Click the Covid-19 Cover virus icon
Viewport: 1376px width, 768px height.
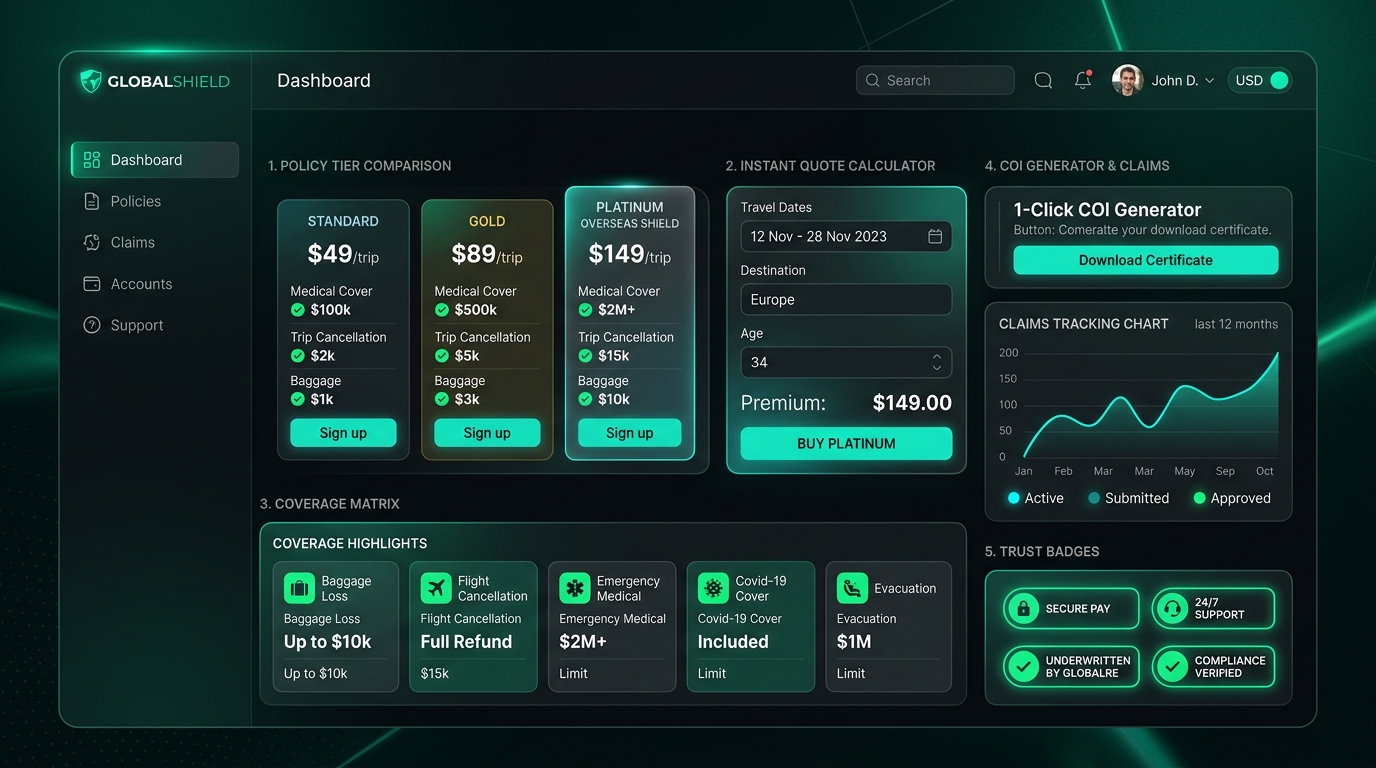[x=714, y=588]
